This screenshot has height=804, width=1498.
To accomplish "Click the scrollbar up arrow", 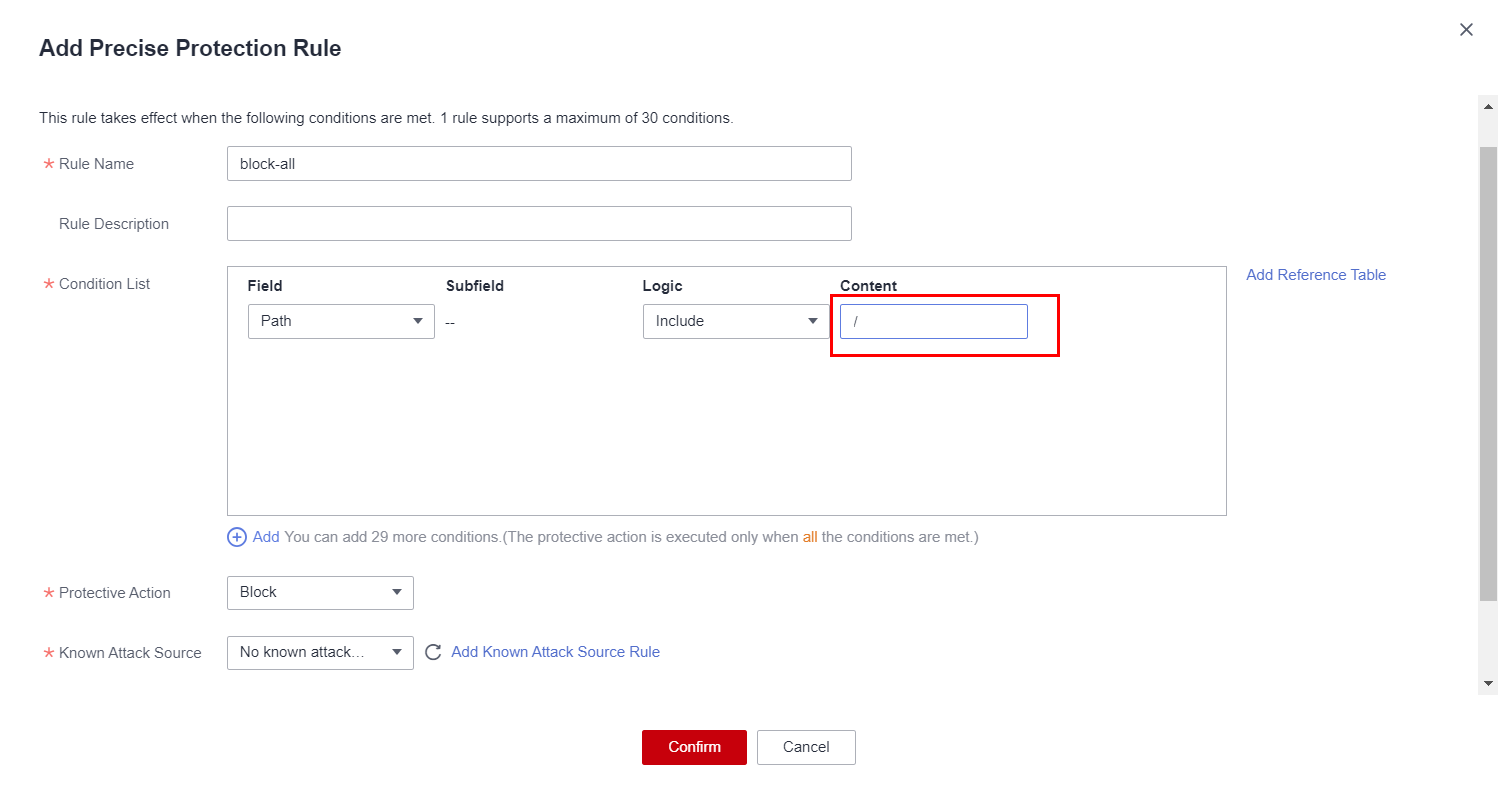I will (x=1488, y=106).
